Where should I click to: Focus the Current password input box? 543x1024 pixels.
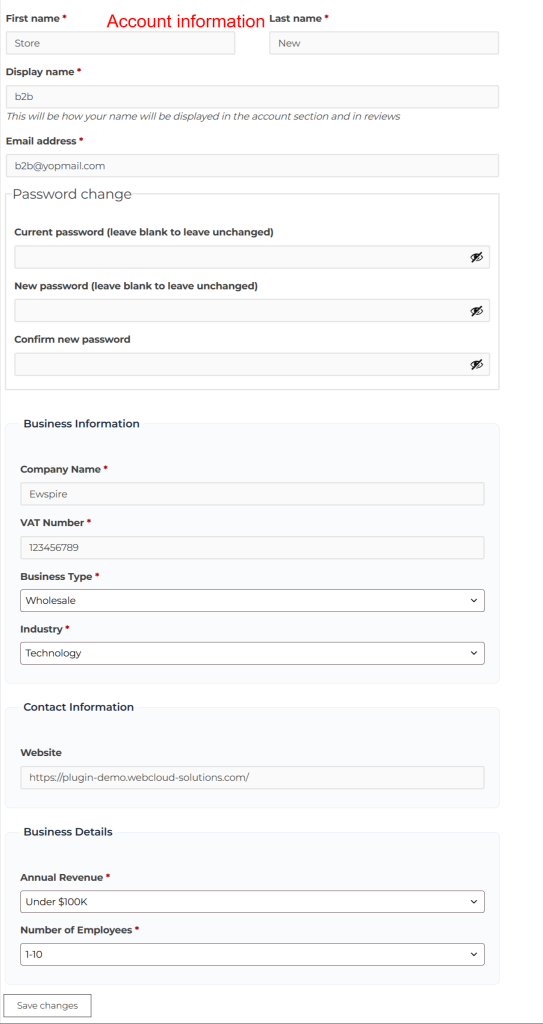point(252,257)
